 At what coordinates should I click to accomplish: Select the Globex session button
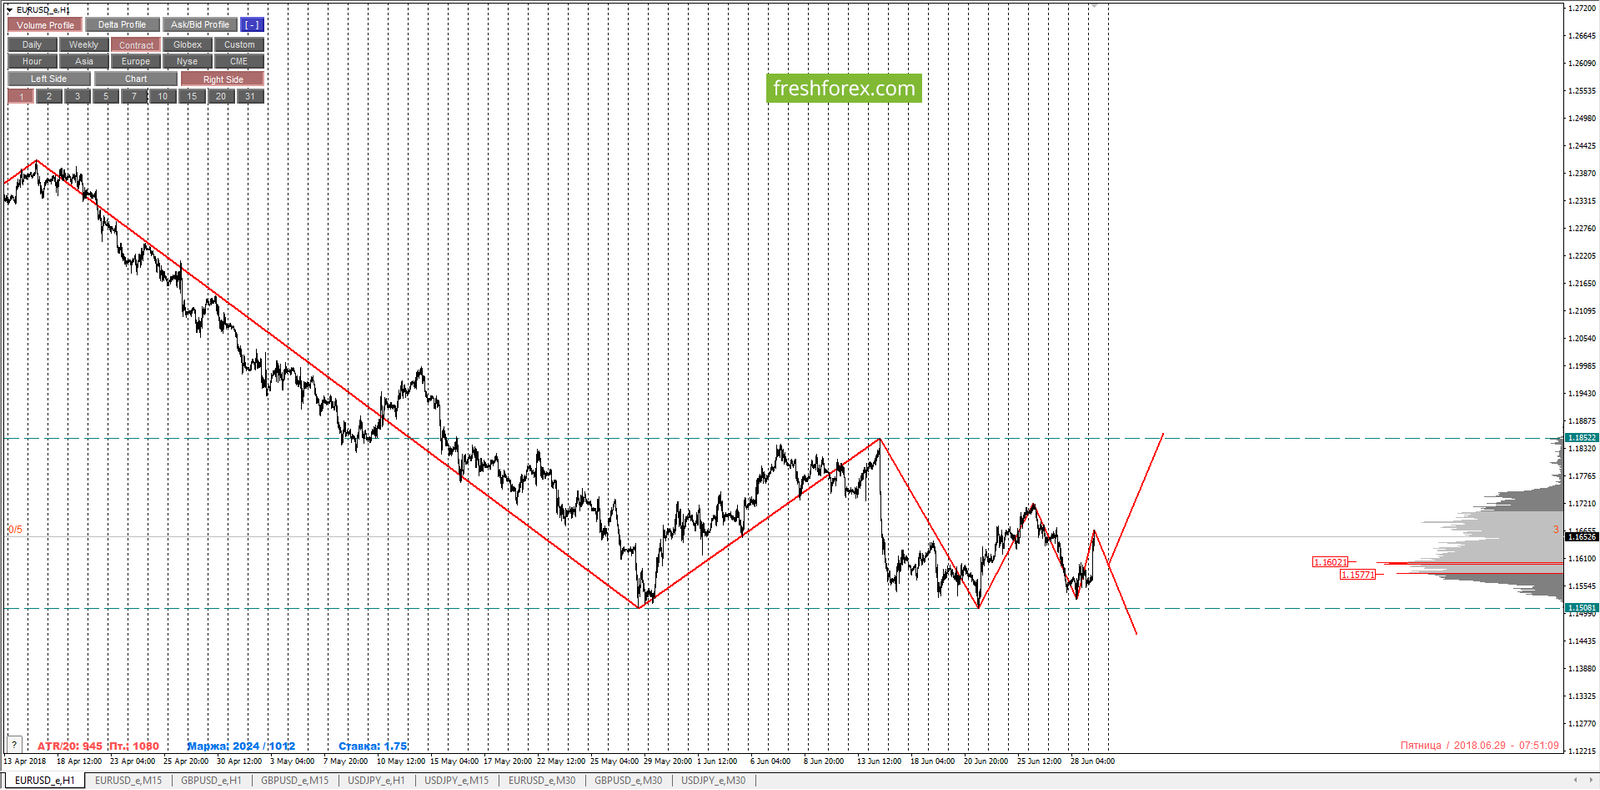(x=187, y=45)
